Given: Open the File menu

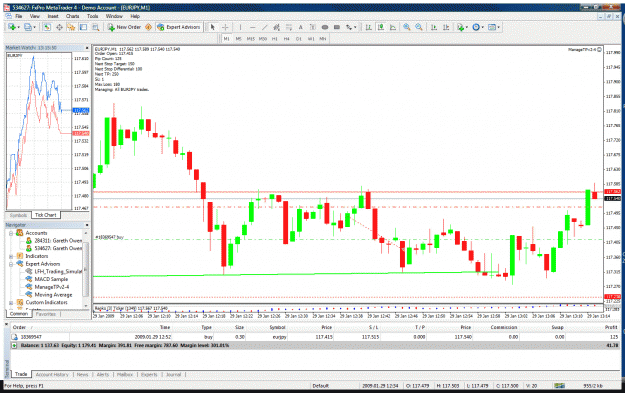Looking at the screenshot, I should click(x=19, y=16).
